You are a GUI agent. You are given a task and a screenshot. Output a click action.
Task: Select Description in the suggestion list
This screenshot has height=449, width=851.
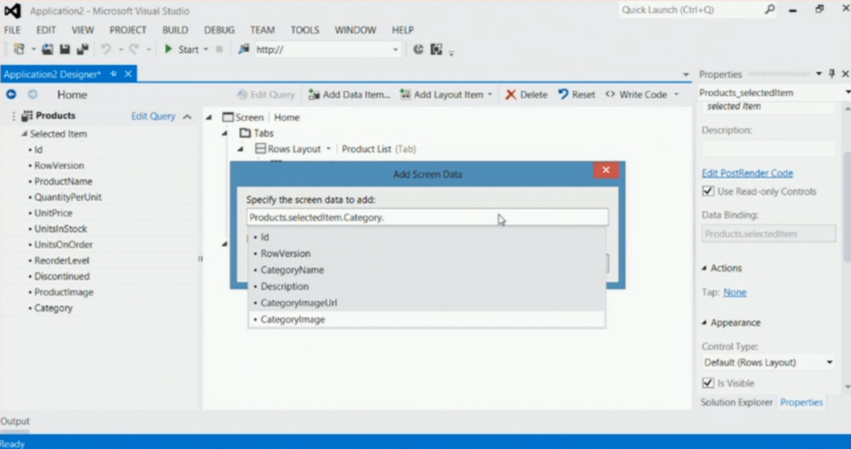point(427,286)
